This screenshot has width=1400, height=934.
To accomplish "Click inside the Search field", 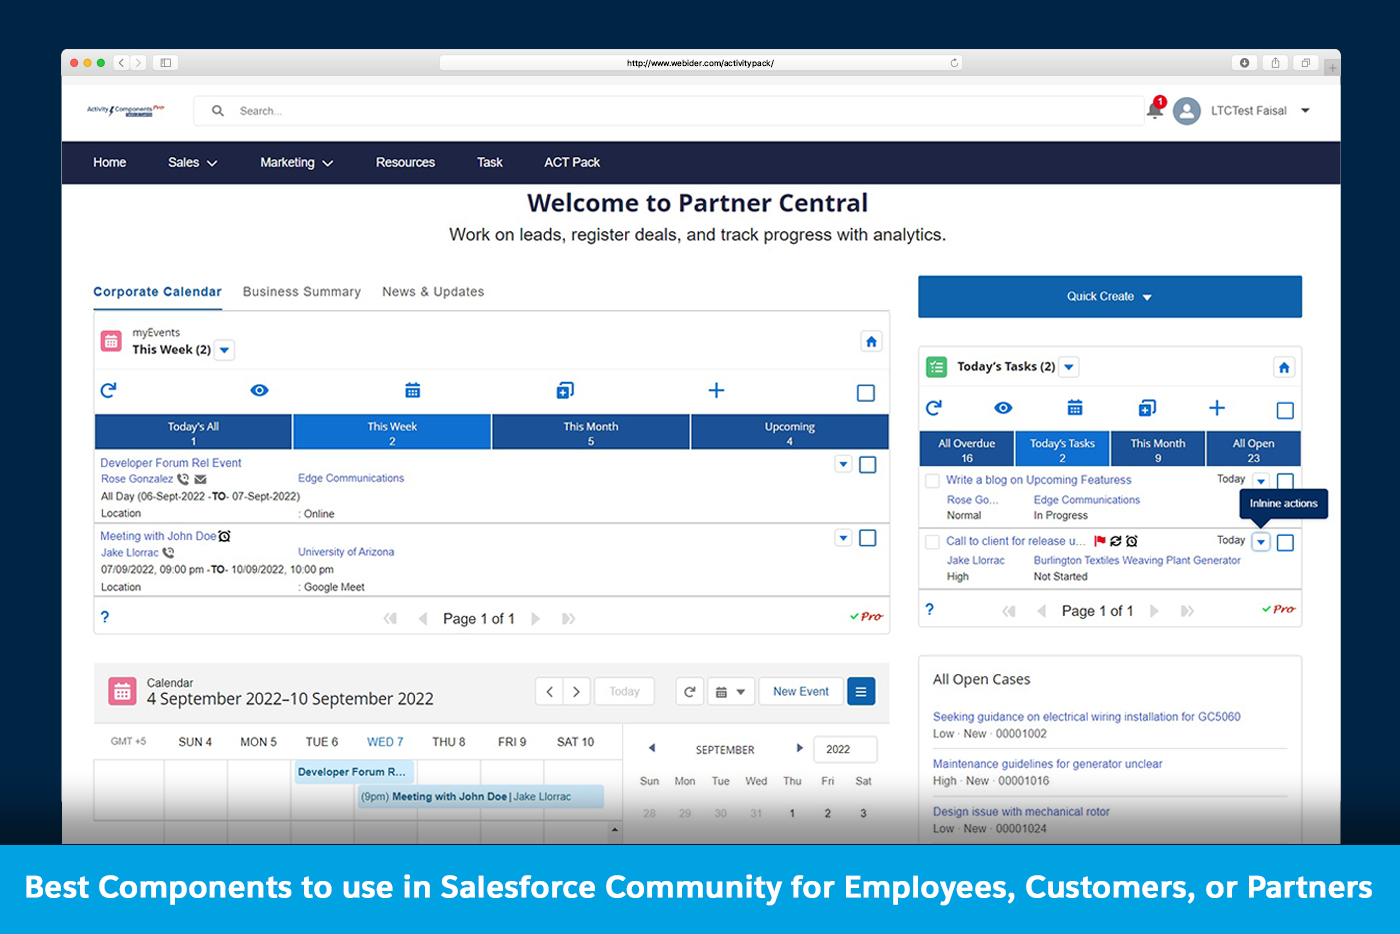I will click(400, 111).
